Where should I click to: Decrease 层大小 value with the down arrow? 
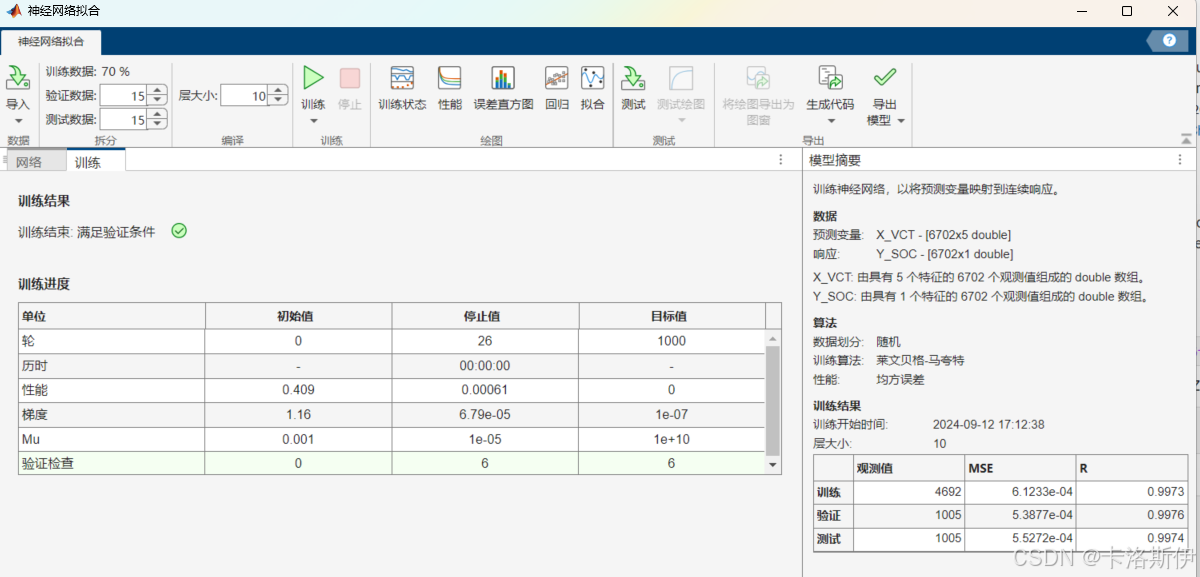[277, 100]
